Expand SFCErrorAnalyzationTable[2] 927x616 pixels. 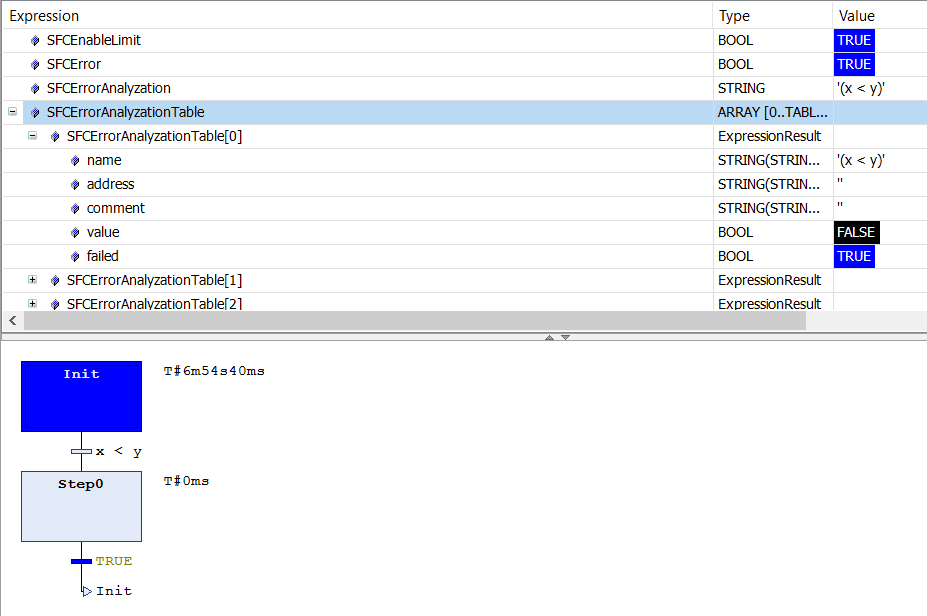pos(32,304)
